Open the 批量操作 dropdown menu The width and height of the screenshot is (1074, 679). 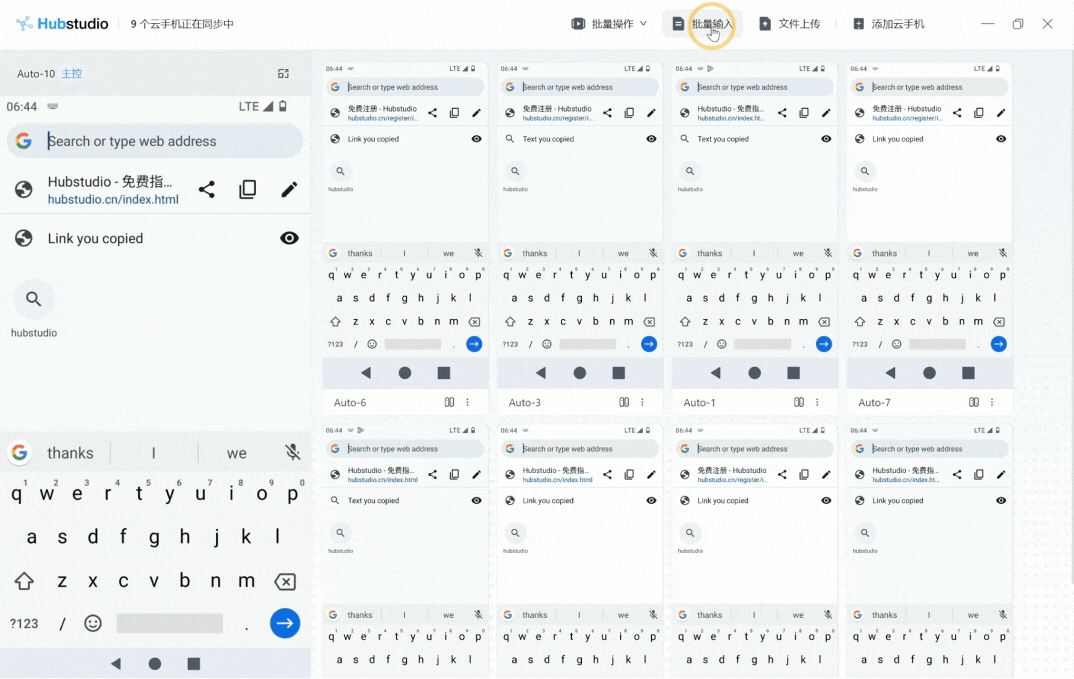tap(609, 24)
